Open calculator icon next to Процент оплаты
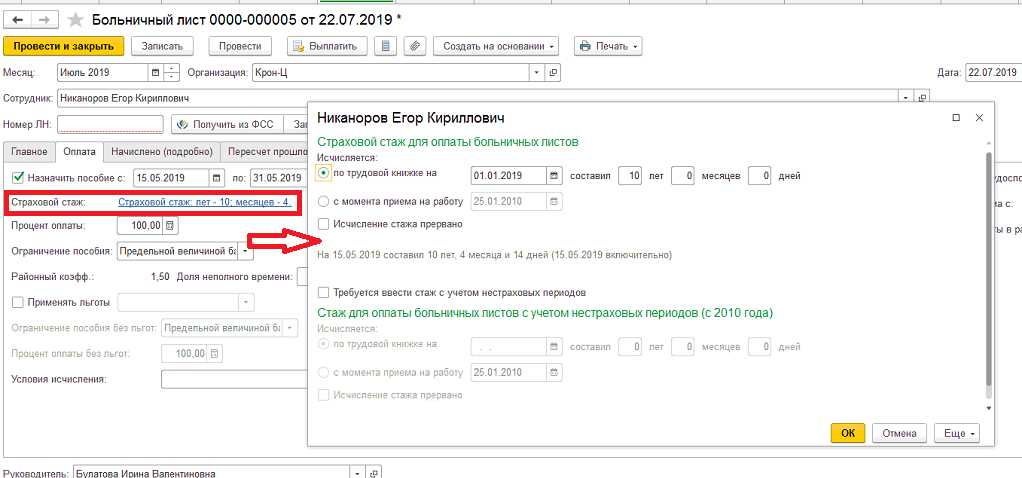 pos(171,226)
